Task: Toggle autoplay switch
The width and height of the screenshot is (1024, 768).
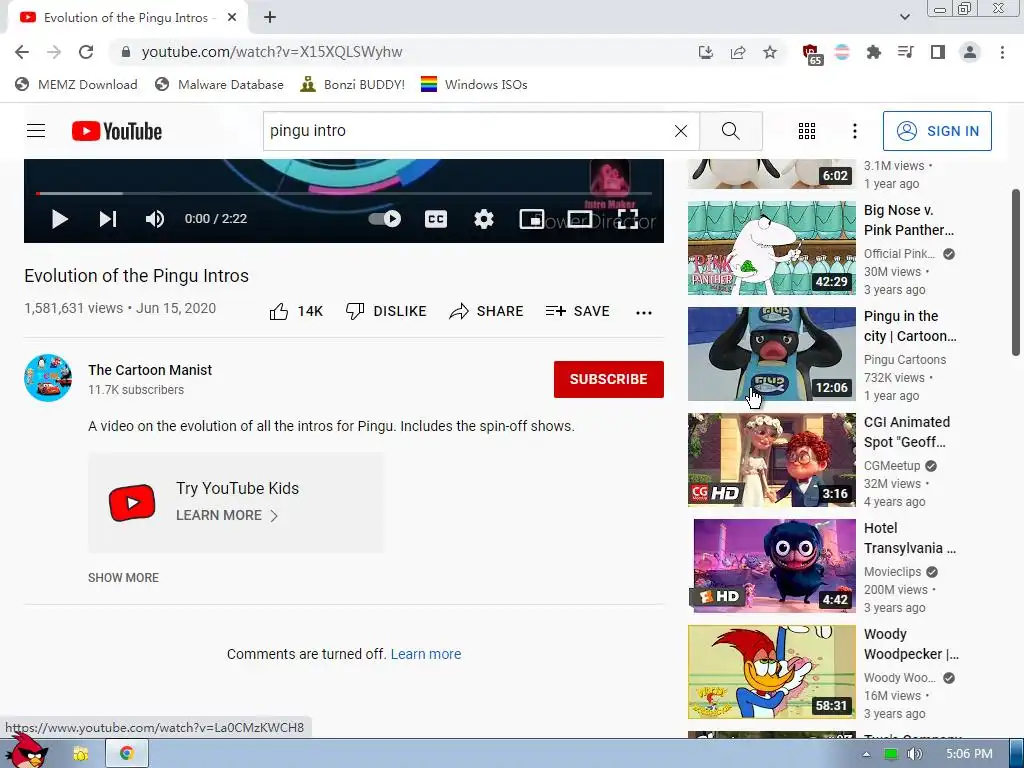Action: pos(385,219)
